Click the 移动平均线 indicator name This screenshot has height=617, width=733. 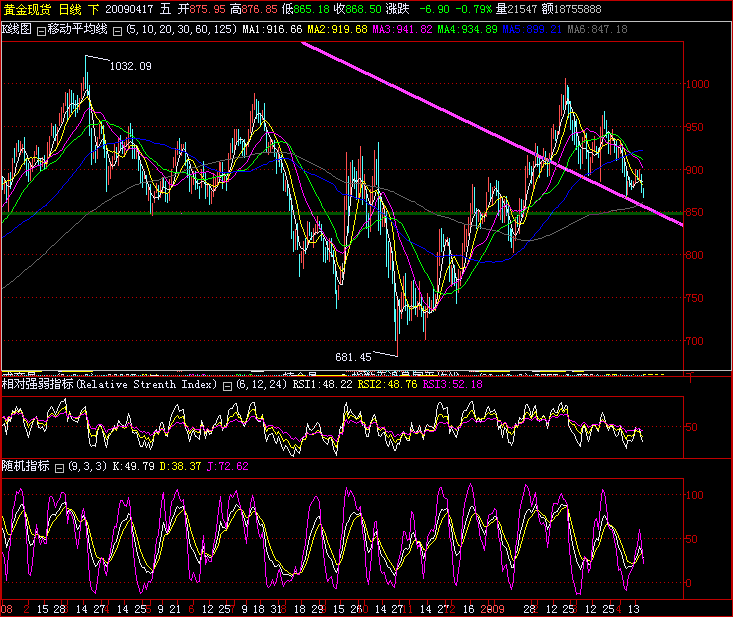[77, 29]
